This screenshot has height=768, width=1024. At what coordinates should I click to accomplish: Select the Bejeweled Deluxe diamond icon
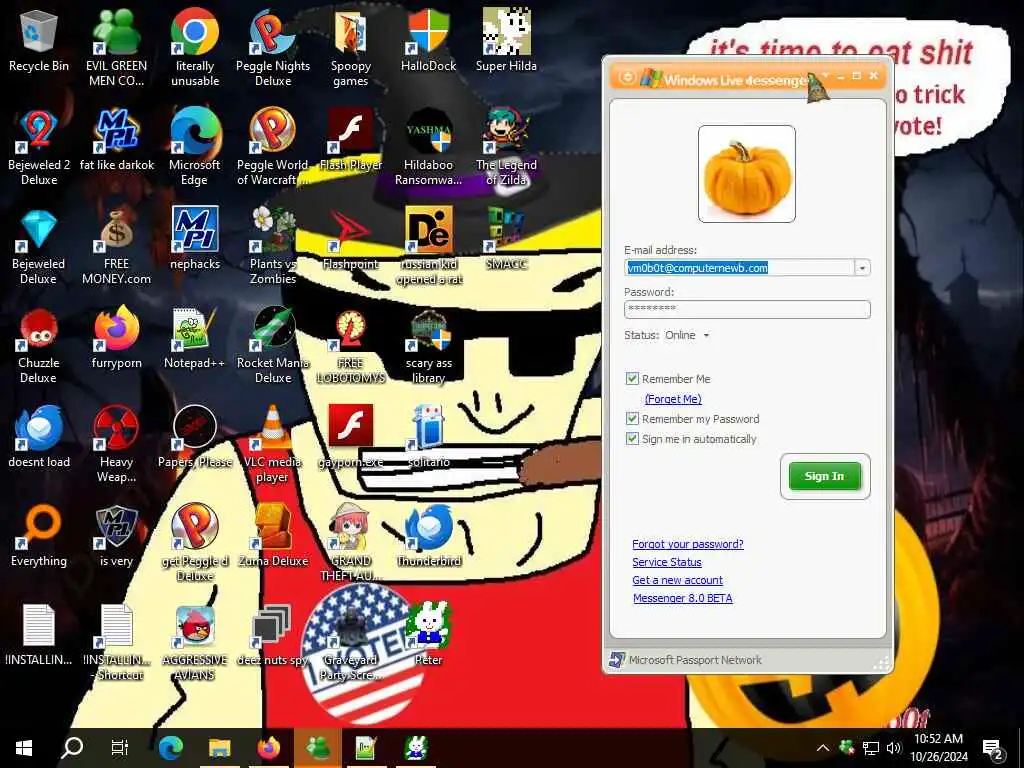click(x=39, y=248)
